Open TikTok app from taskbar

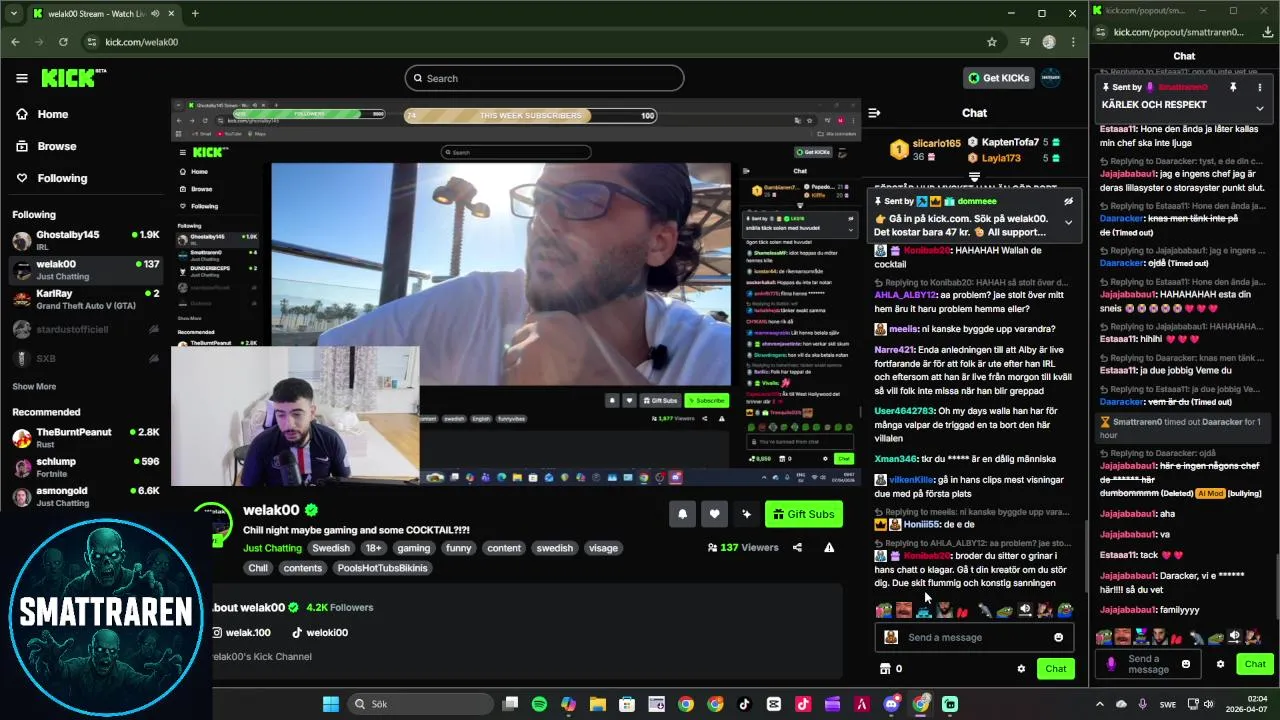tap(744, 704)
